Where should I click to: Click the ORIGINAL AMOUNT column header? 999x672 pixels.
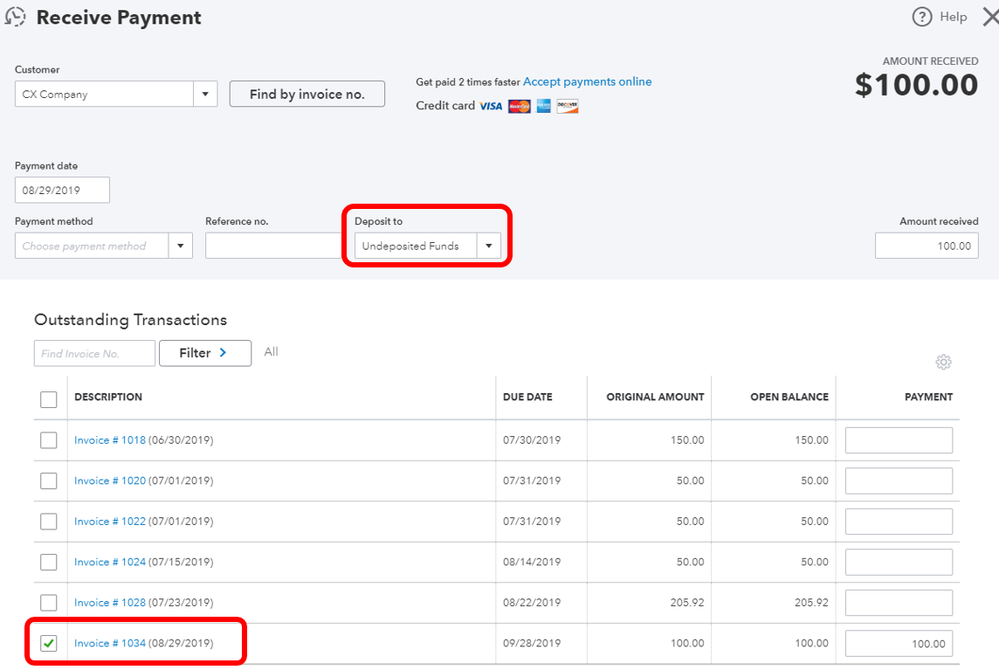(x=655, y=397)
